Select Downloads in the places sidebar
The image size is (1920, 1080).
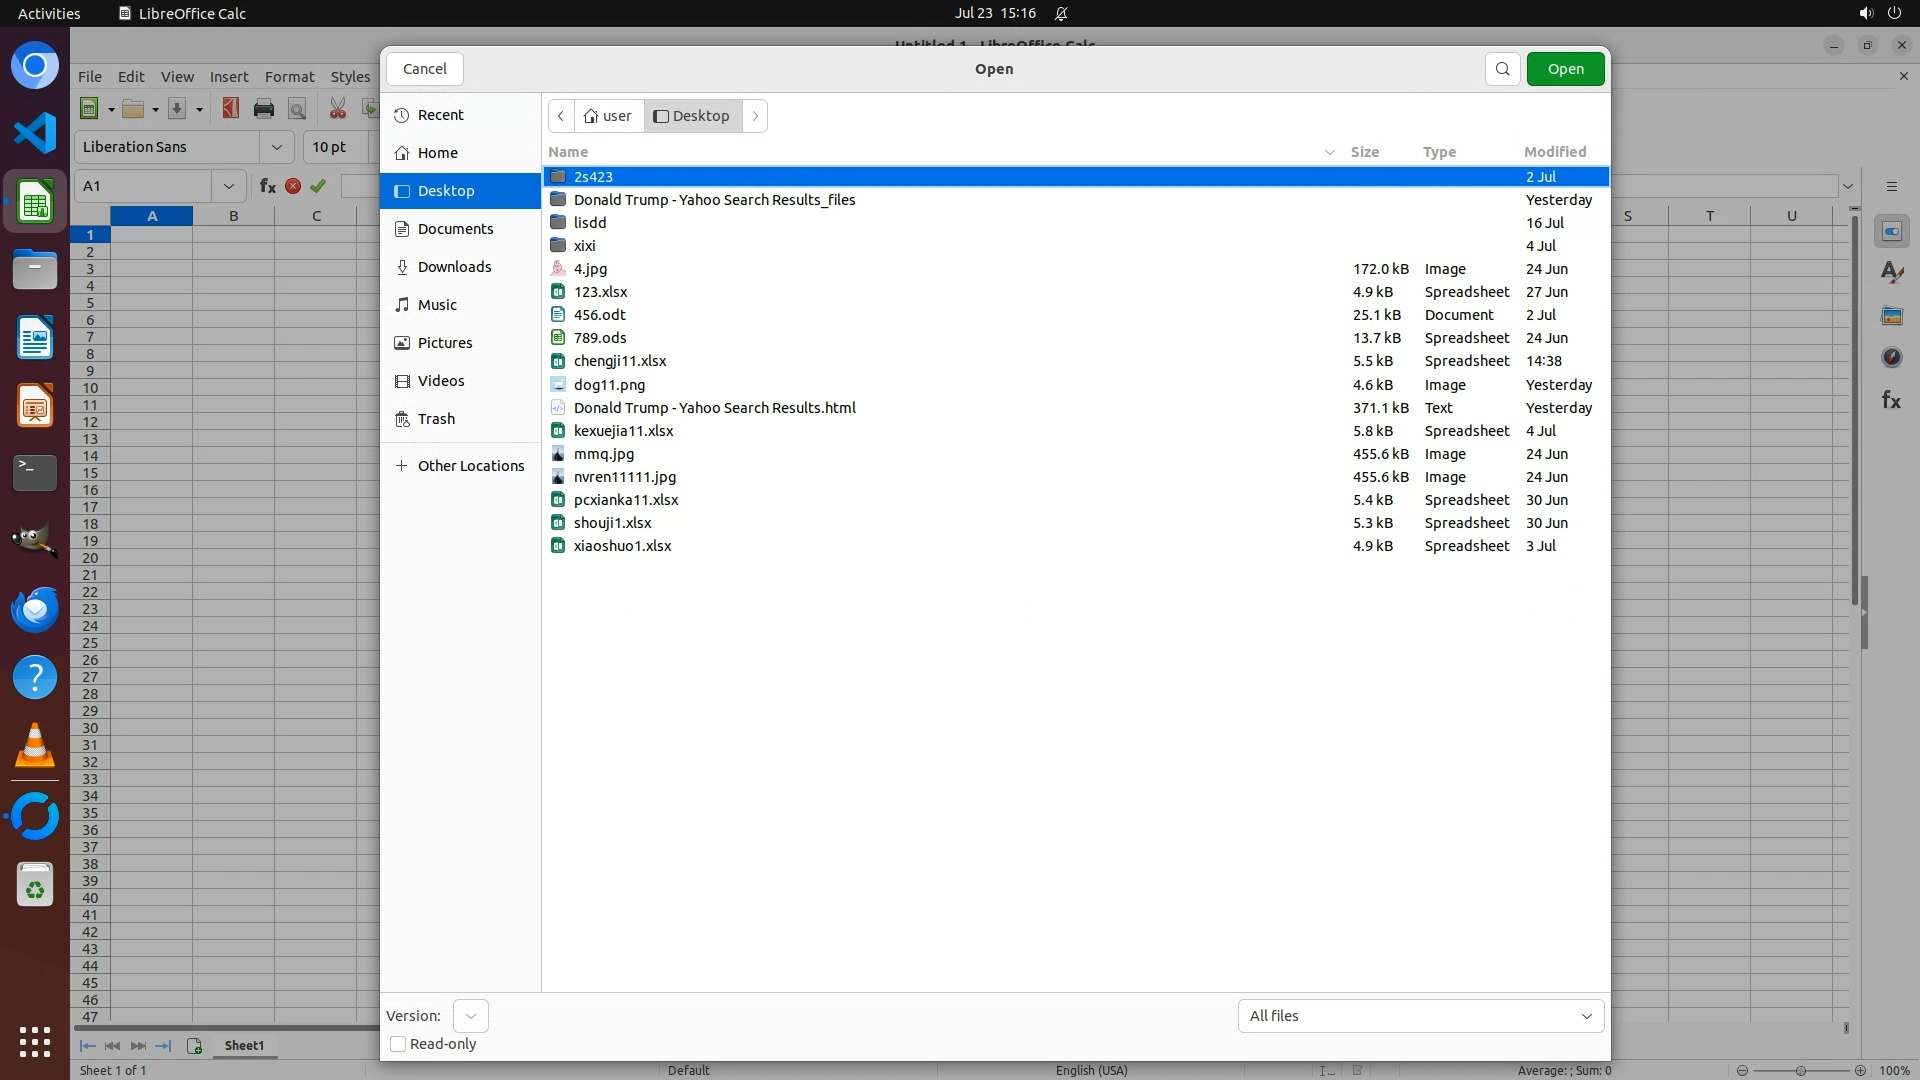(454, 267)
